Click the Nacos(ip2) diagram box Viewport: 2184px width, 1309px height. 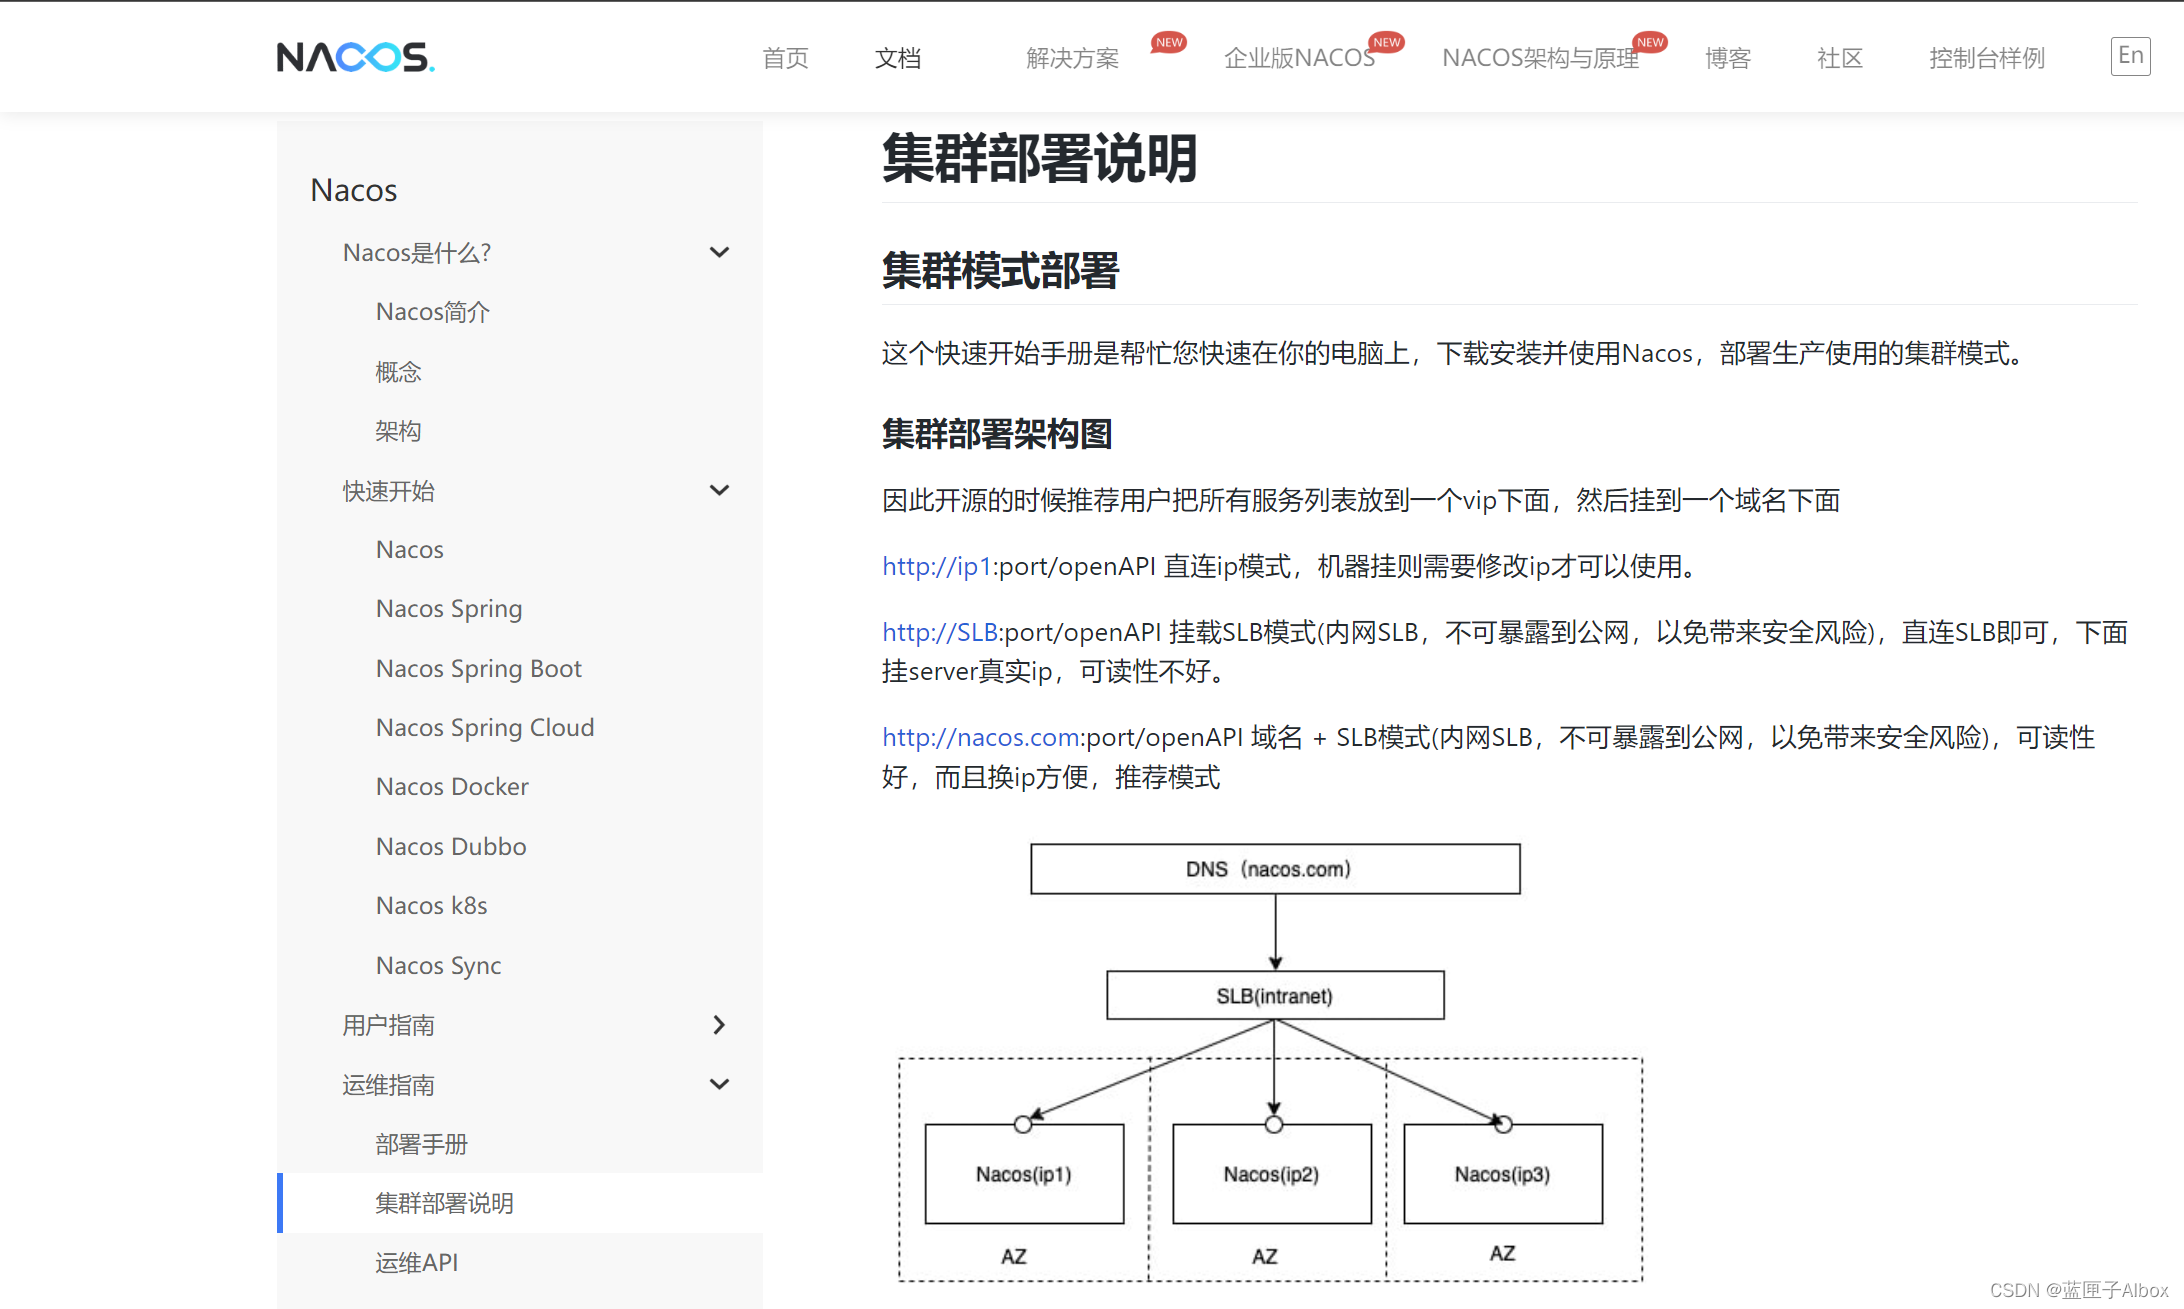tap(1272, 1174)
